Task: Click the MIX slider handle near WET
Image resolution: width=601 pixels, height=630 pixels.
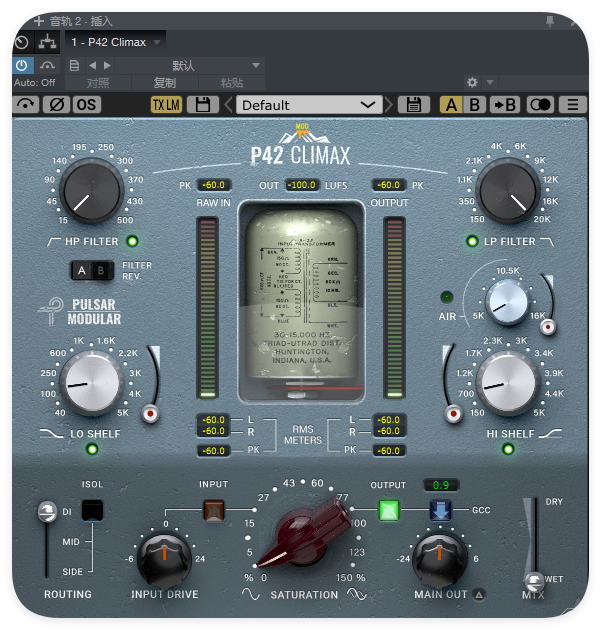Action: click(535, 580)
